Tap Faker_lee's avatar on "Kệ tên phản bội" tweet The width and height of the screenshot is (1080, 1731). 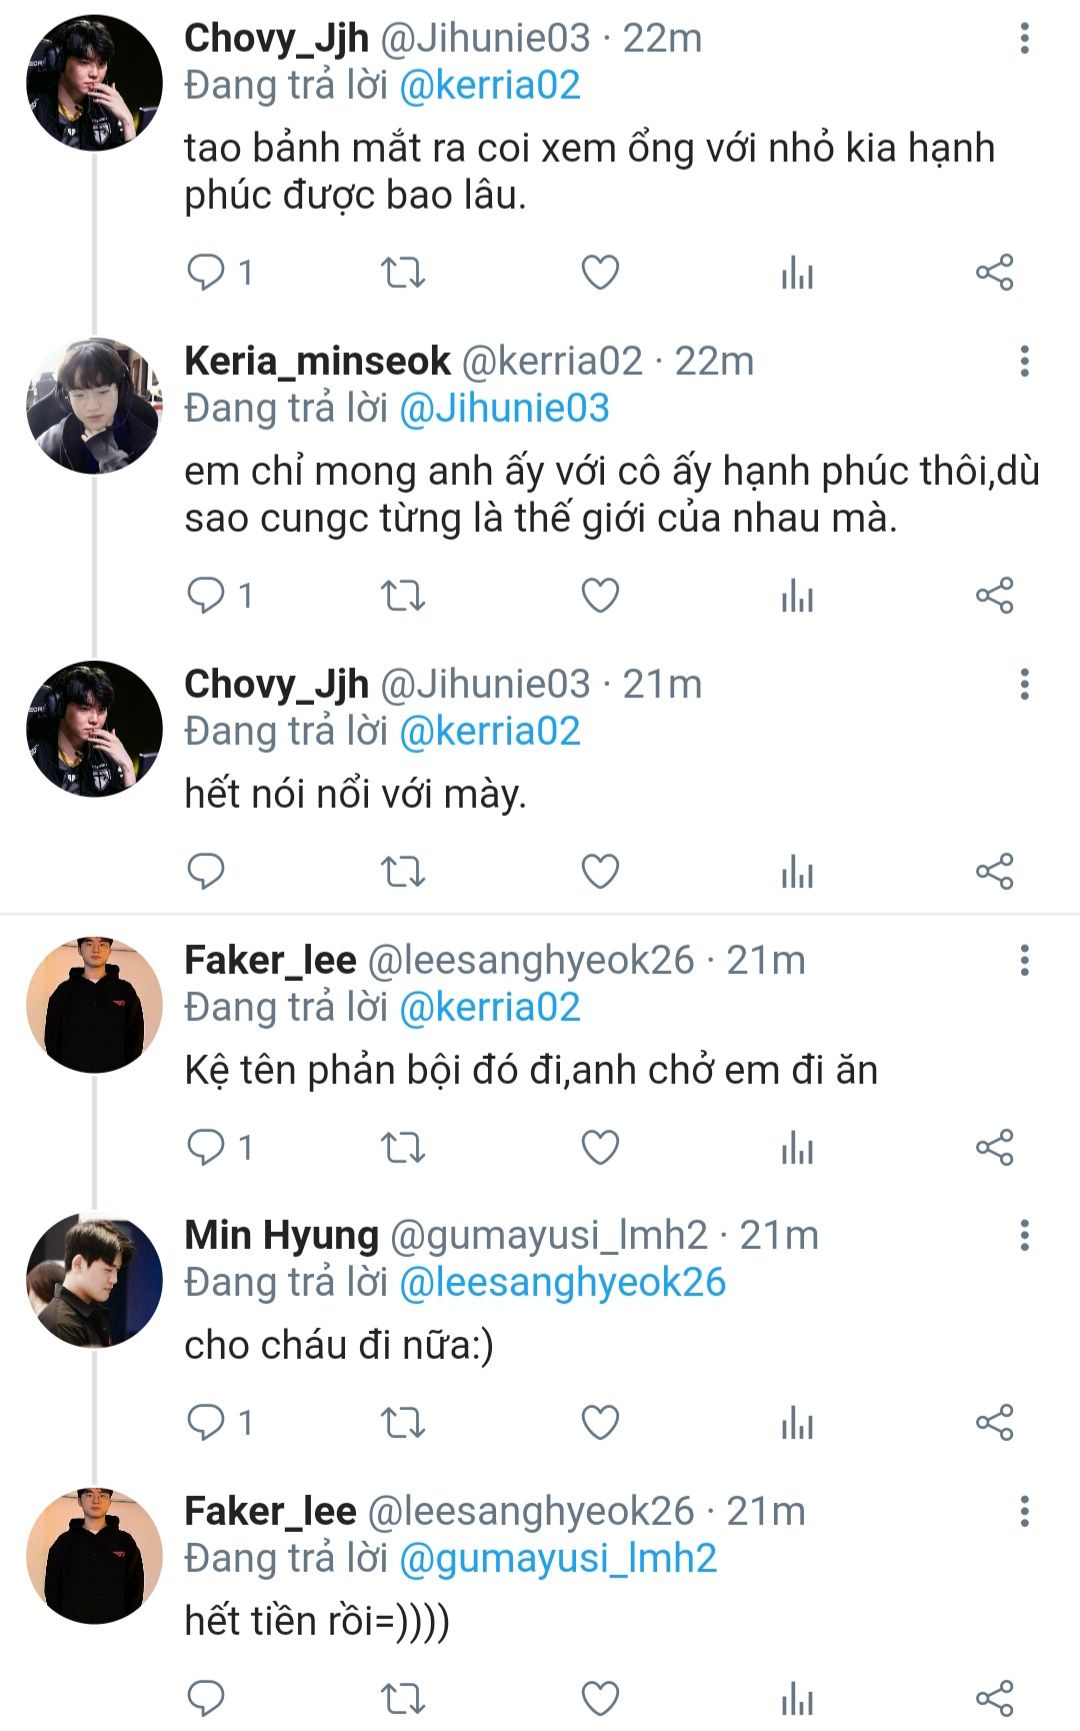(x=94, y=1005)
